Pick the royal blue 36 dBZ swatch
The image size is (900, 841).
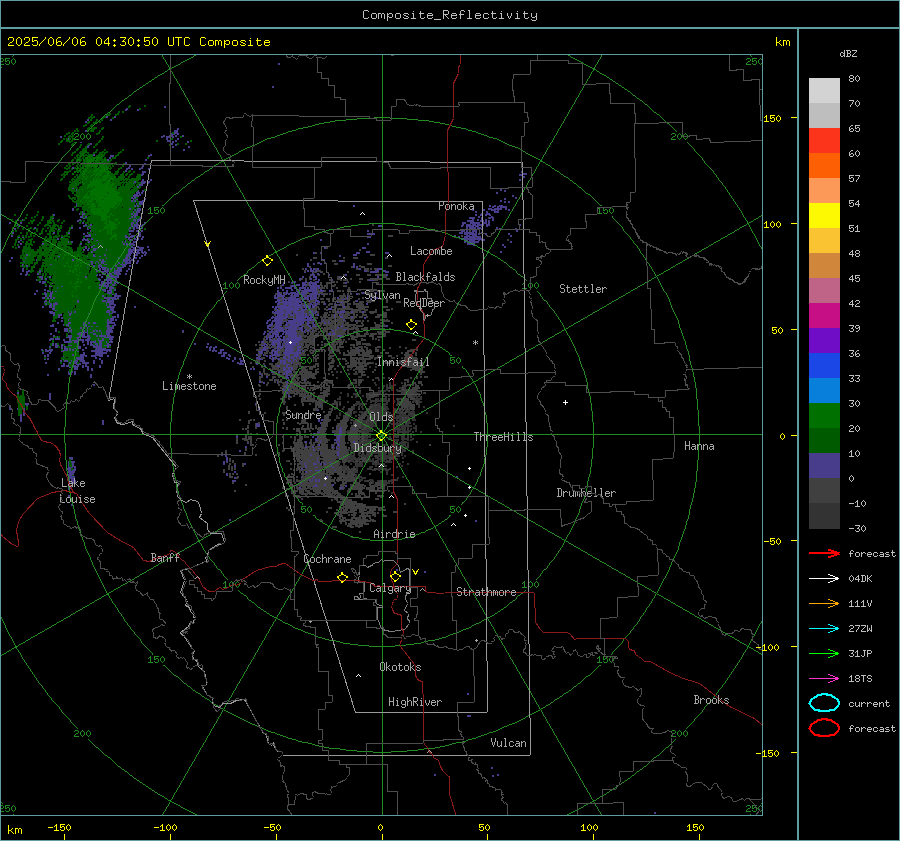click(x=824, y=365)
